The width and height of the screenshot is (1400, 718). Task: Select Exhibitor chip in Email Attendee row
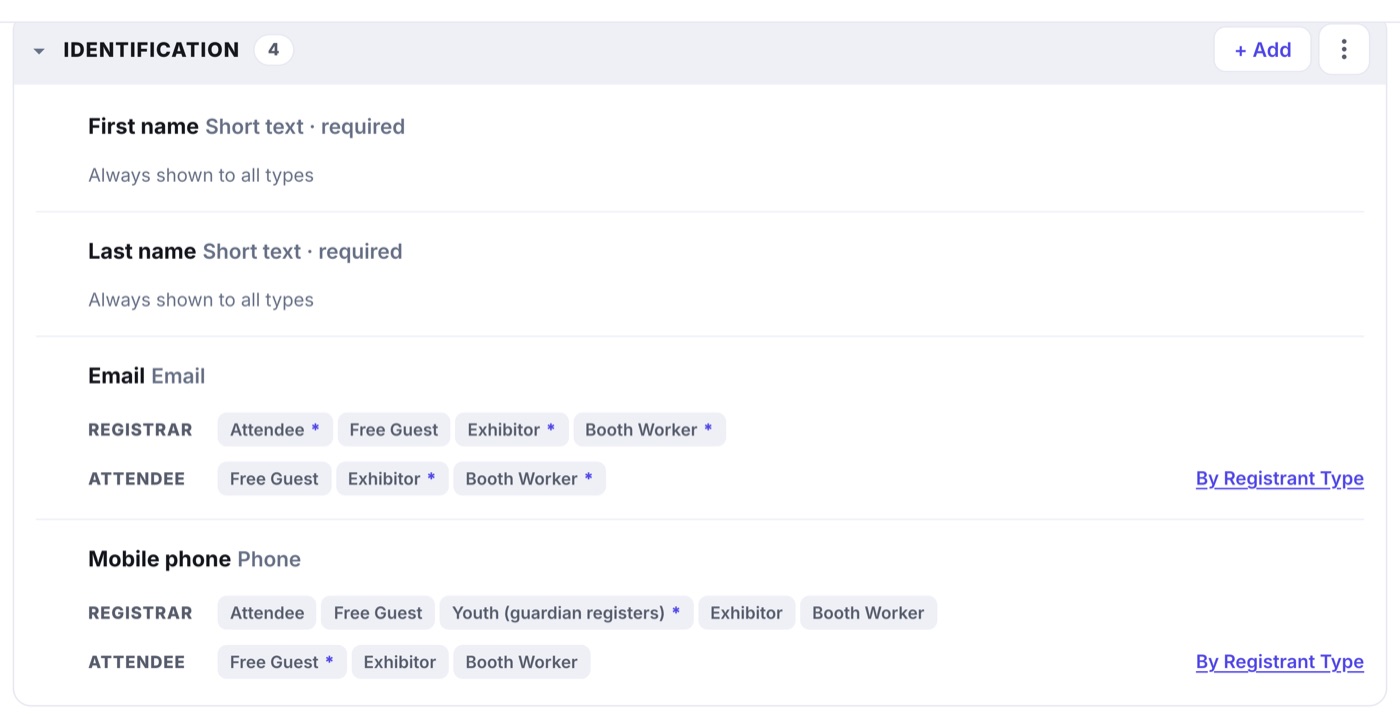pyautogui.click(x=392, y=479)
